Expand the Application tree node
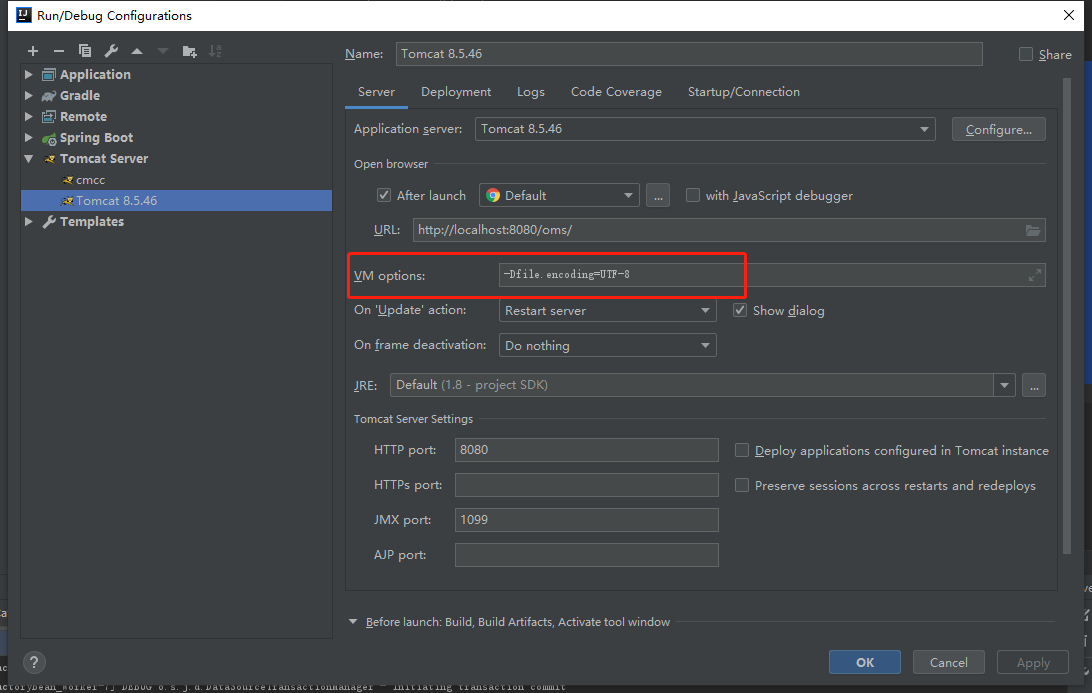1092x693 pixels. (x=29, y=74)
